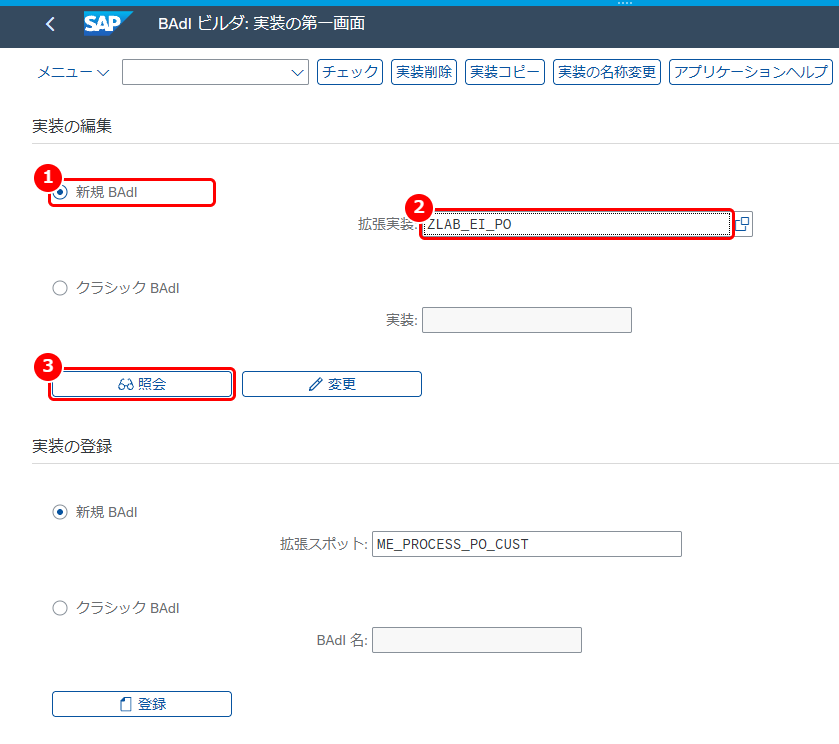Click the 拡張実装 input field

(577, 224)
